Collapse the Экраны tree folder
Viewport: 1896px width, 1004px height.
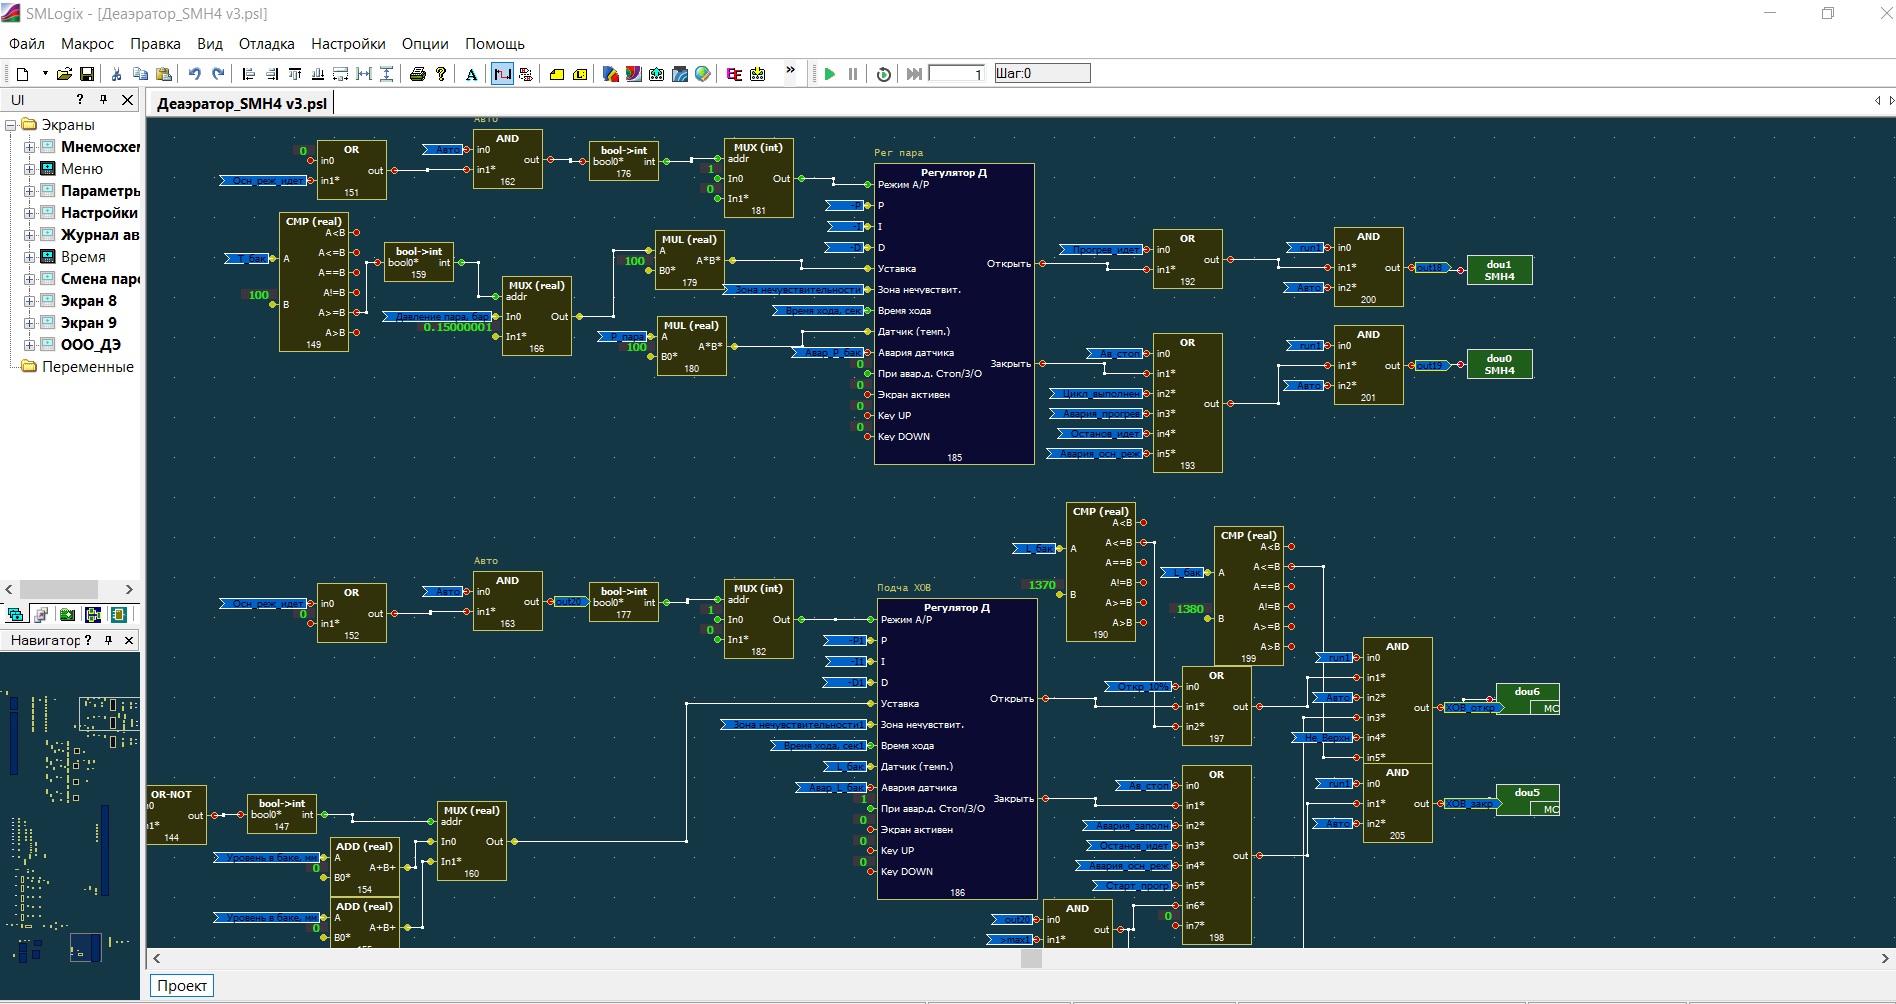click(11, 125)
